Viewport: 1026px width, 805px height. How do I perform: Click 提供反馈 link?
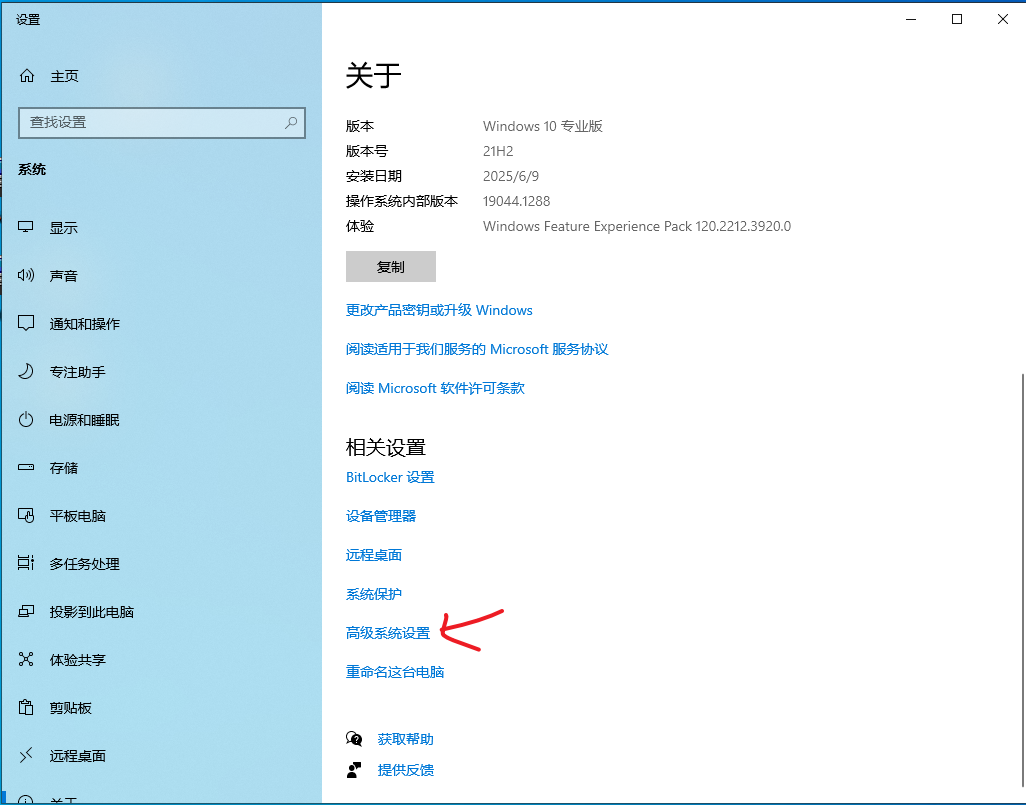406,770
